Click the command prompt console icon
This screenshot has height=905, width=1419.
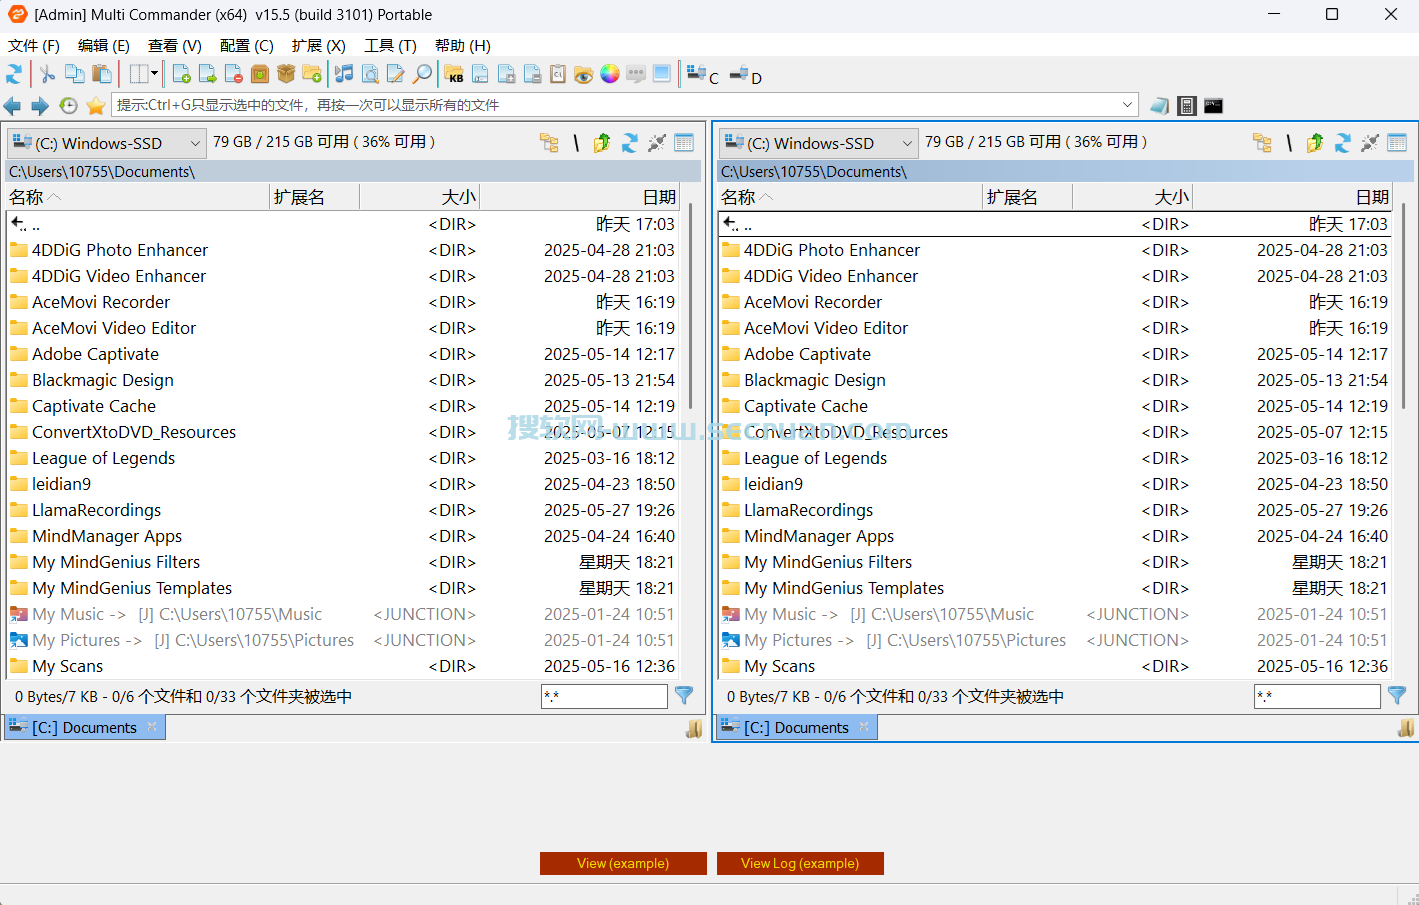(x=1213, y=105)
